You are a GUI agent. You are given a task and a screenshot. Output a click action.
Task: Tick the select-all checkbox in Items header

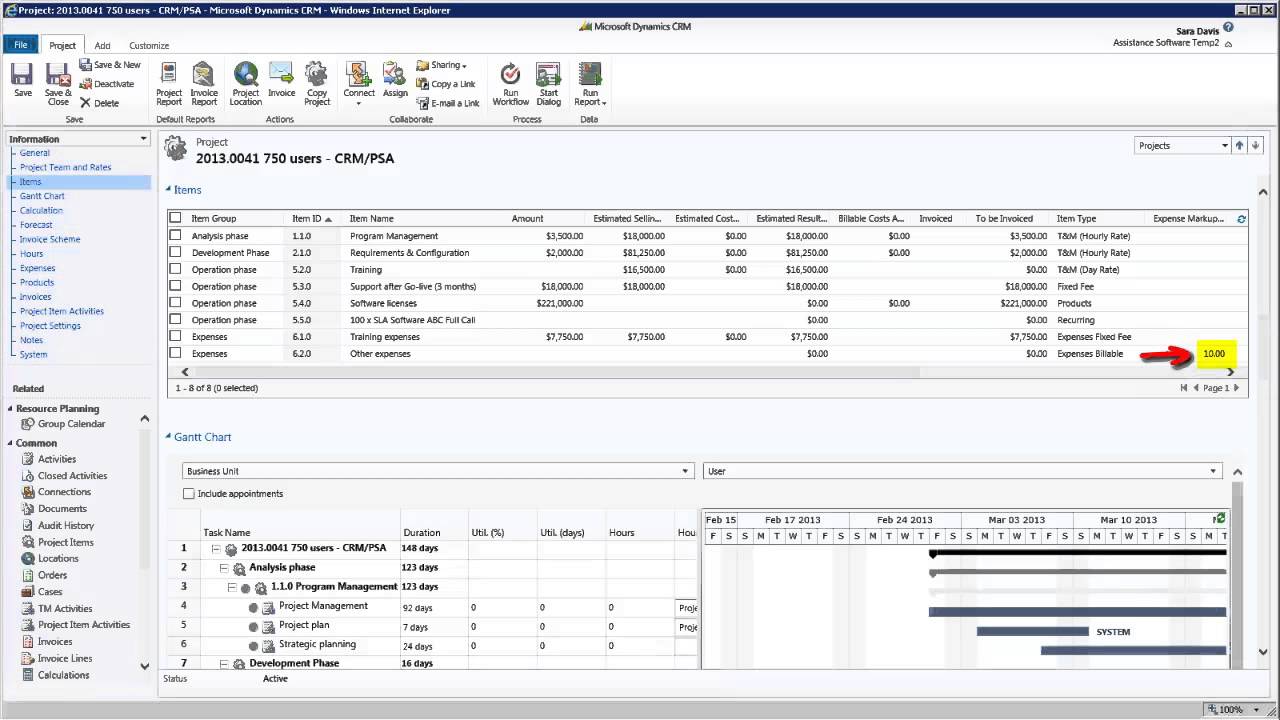coord(176,218)
